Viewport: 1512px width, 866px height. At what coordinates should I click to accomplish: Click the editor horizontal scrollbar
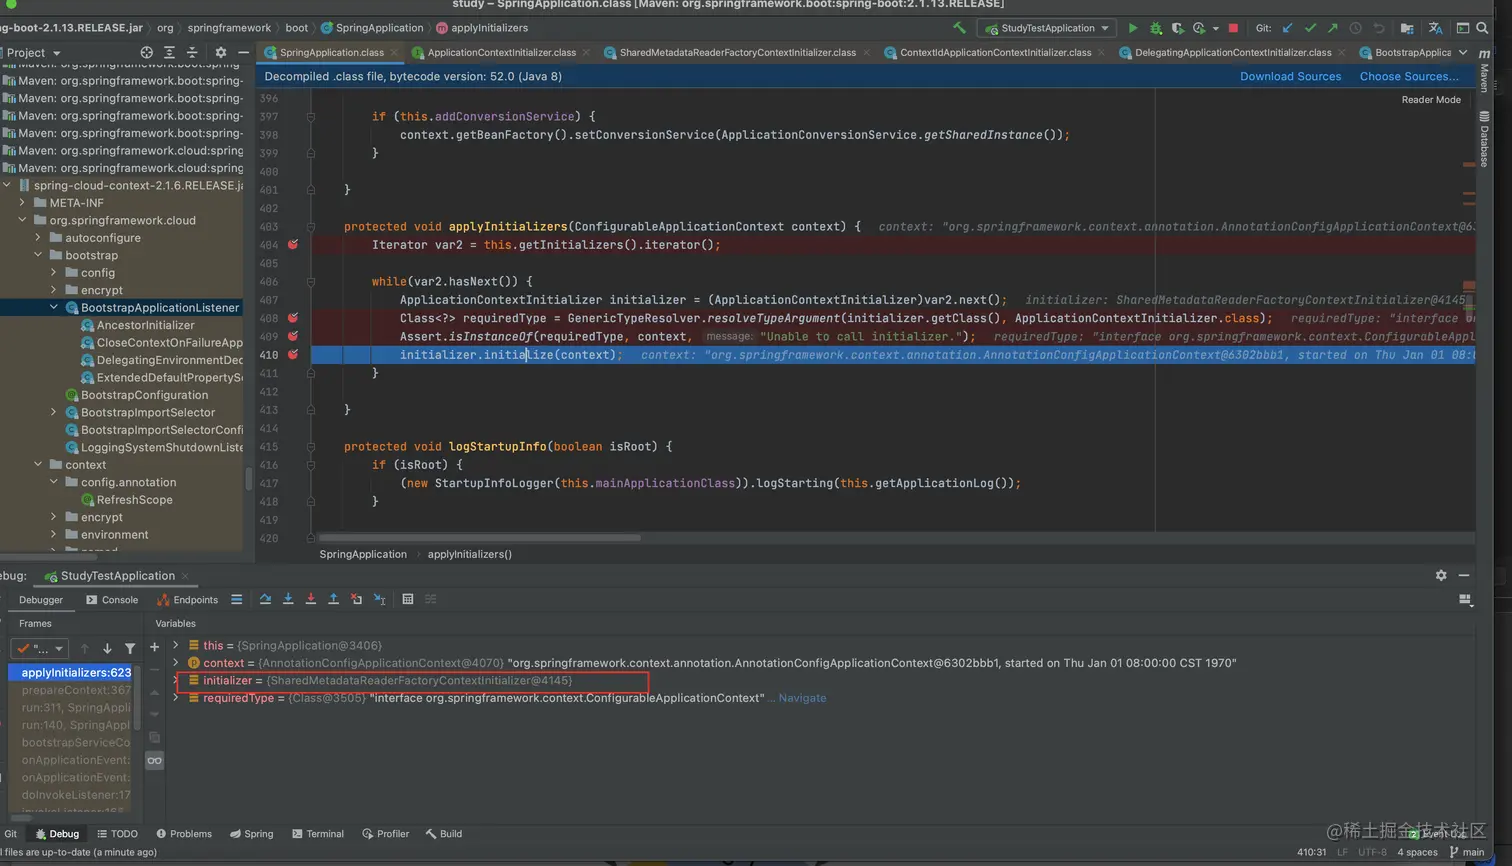point(480,538)
